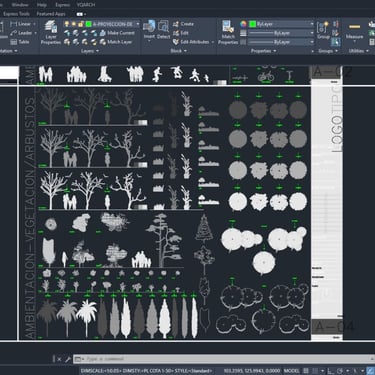Open the YQARCH menu
This screenshot has height=375, width=375.
86,5
